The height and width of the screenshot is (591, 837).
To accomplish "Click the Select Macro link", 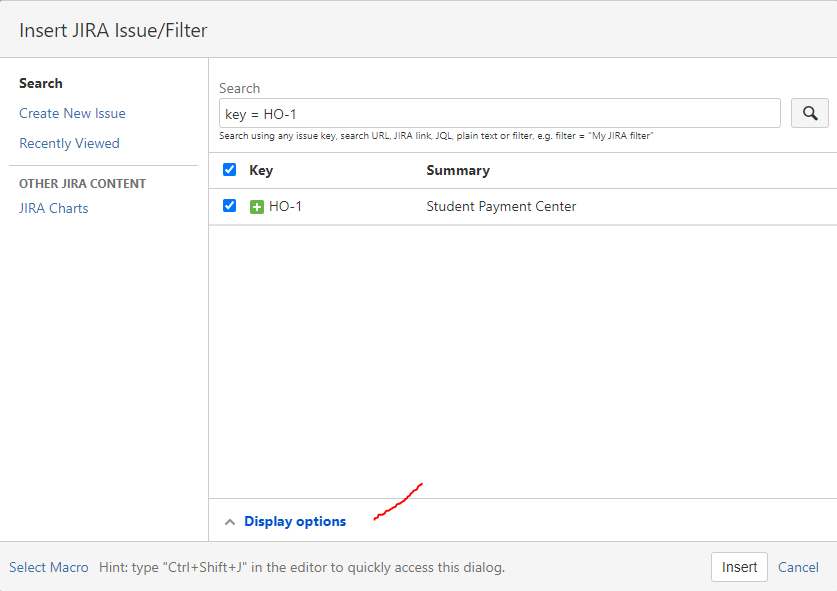I will coord(49,567).
